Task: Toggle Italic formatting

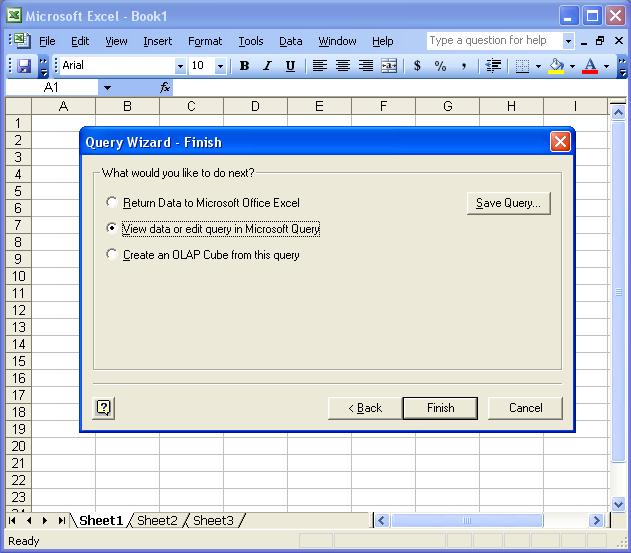Action: point(267,66)
